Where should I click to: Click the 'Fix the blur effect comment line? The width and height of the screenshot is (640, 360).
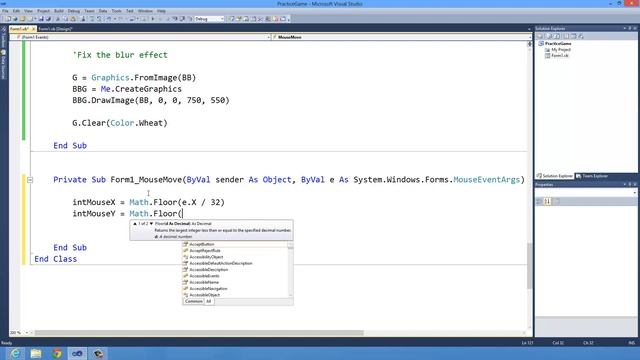pyautogui.click(x=120, y=55)
